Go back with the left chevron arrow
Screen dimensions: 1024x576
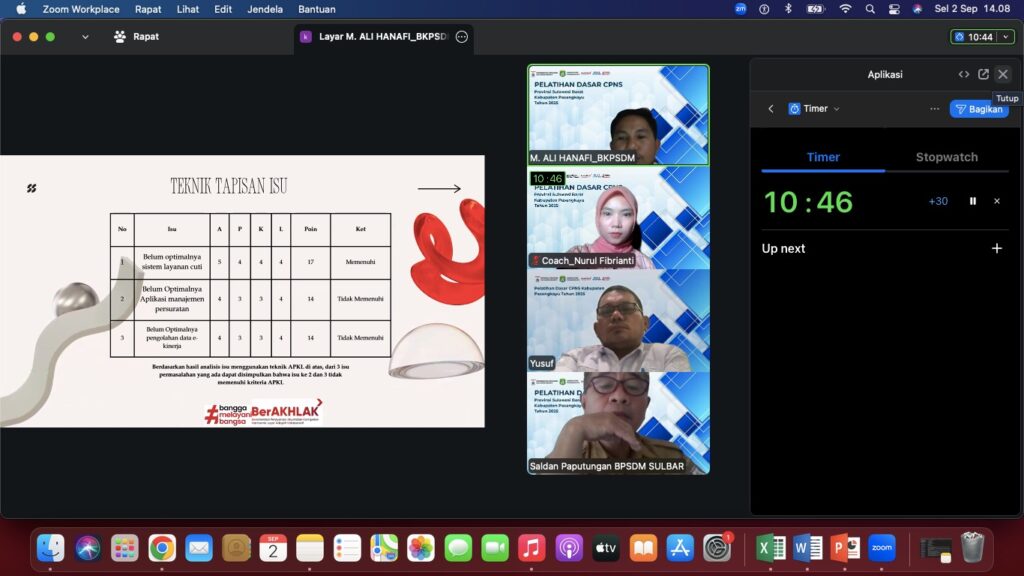771,108
